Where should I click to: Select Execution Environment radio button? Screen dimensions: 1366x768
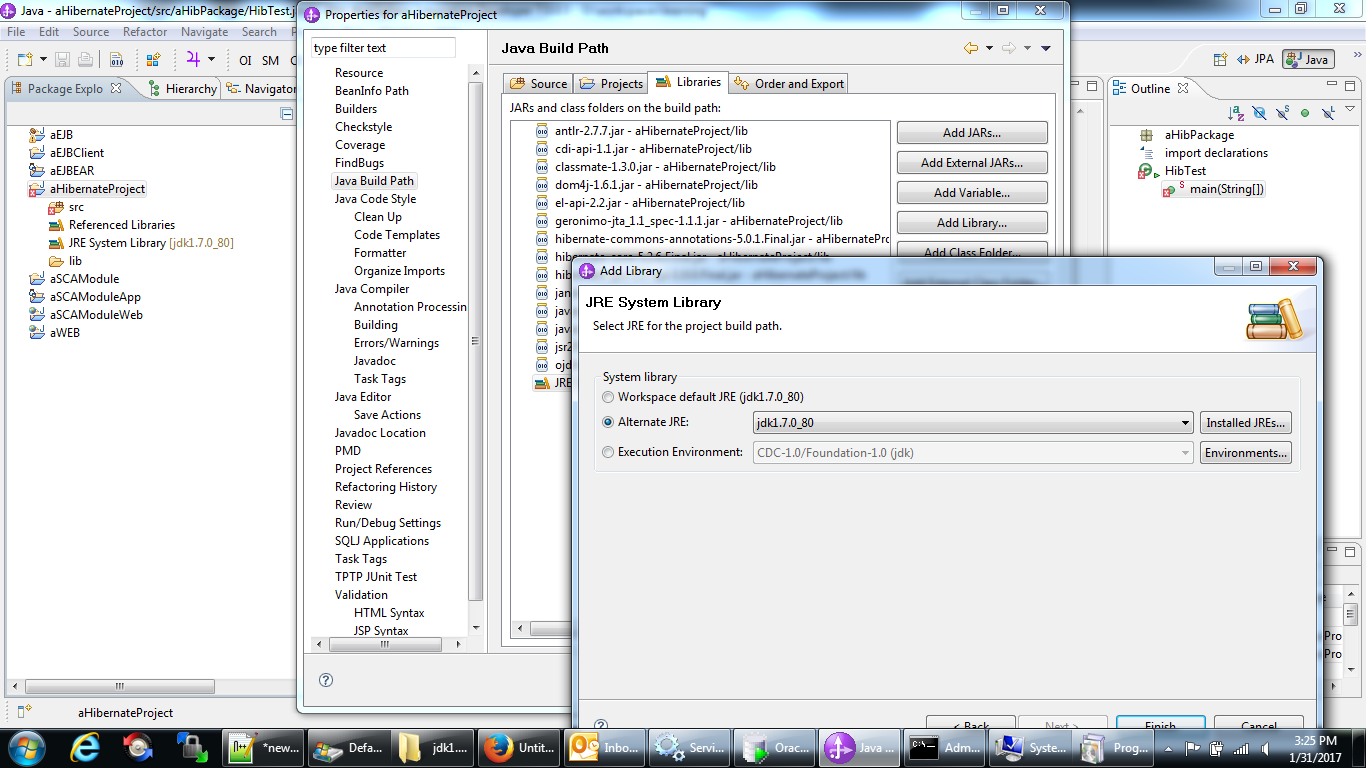(608, 452)
